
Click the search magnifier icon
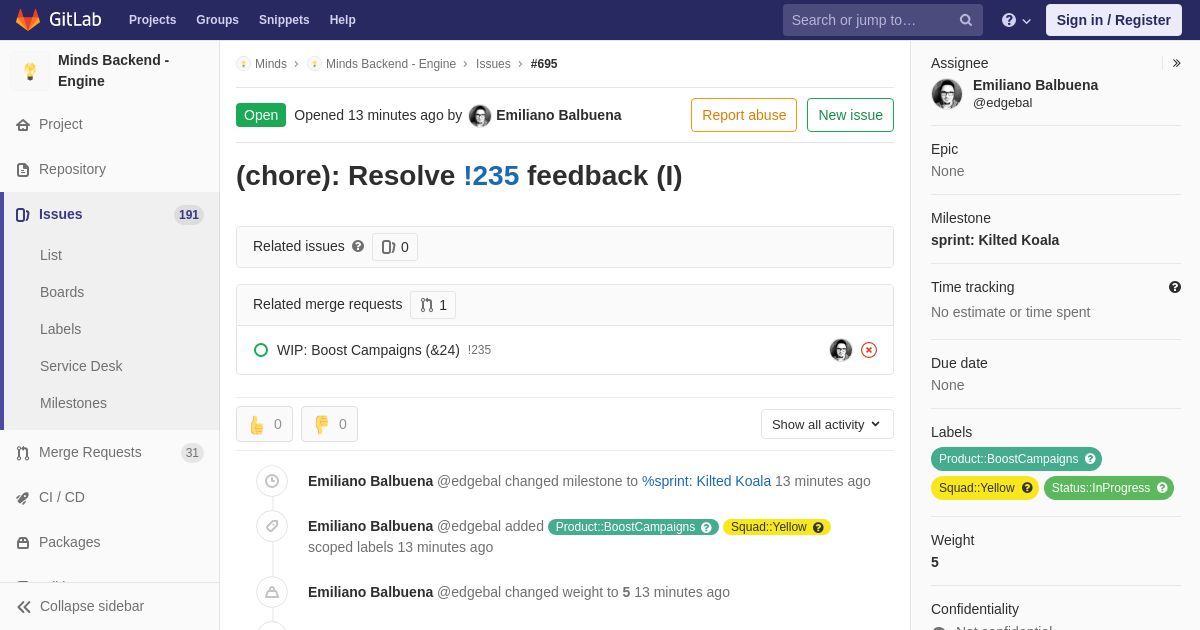(x=965, y=20)
